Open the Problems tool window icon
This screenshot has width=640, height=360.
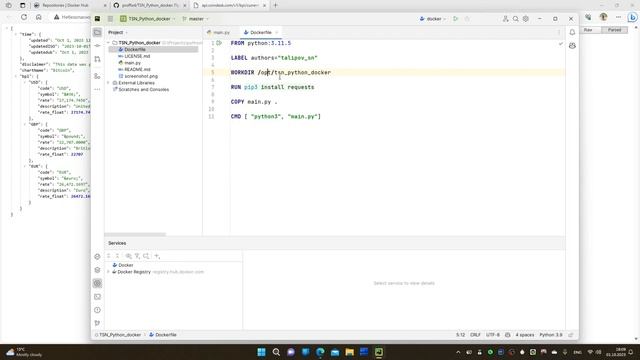97,310
